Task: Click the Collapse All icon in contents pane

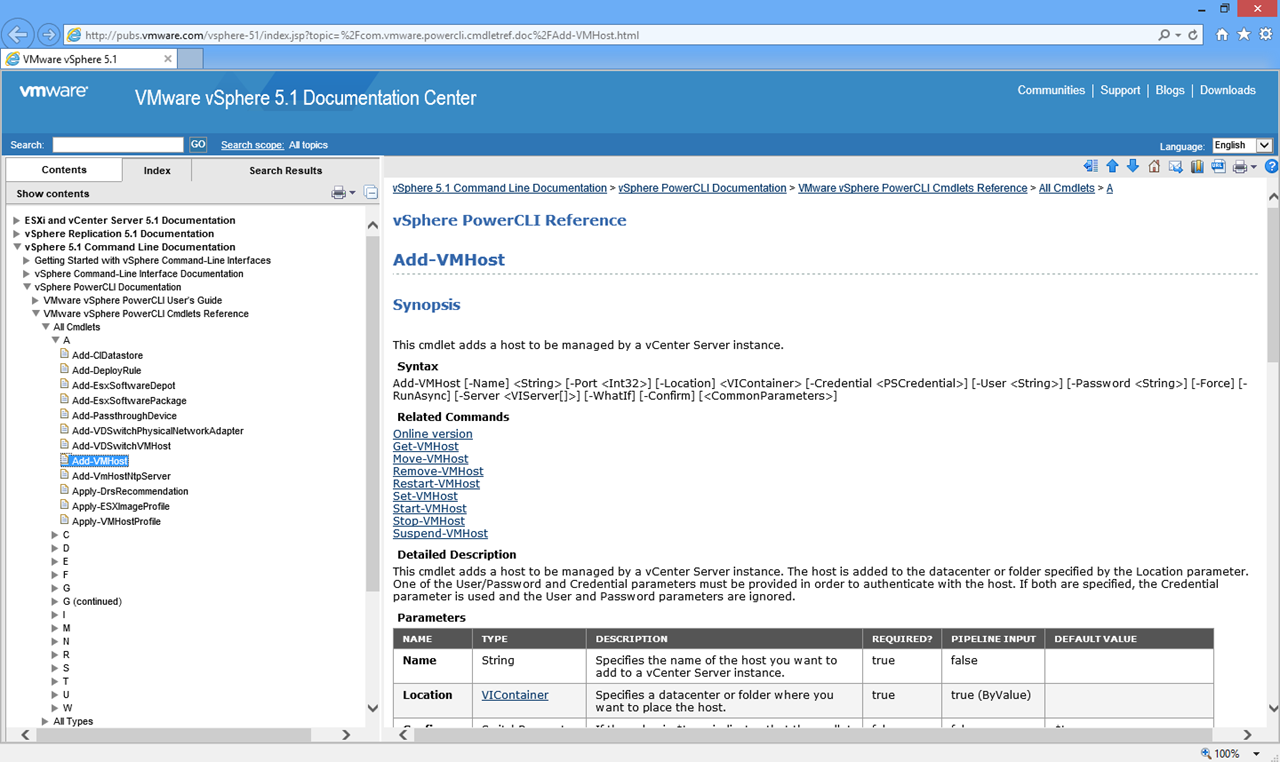Action: pyautogui.click(x=370, y=193)
